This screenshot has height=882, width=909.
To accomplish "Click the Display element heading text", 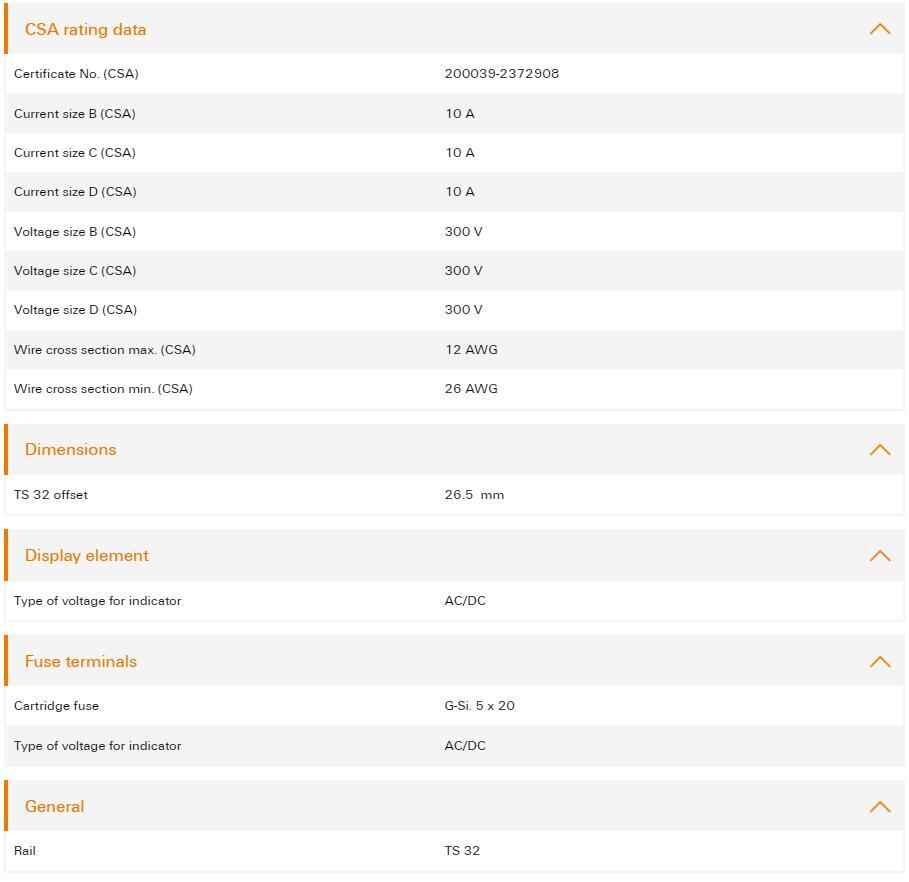I will [x=86, y=556].
